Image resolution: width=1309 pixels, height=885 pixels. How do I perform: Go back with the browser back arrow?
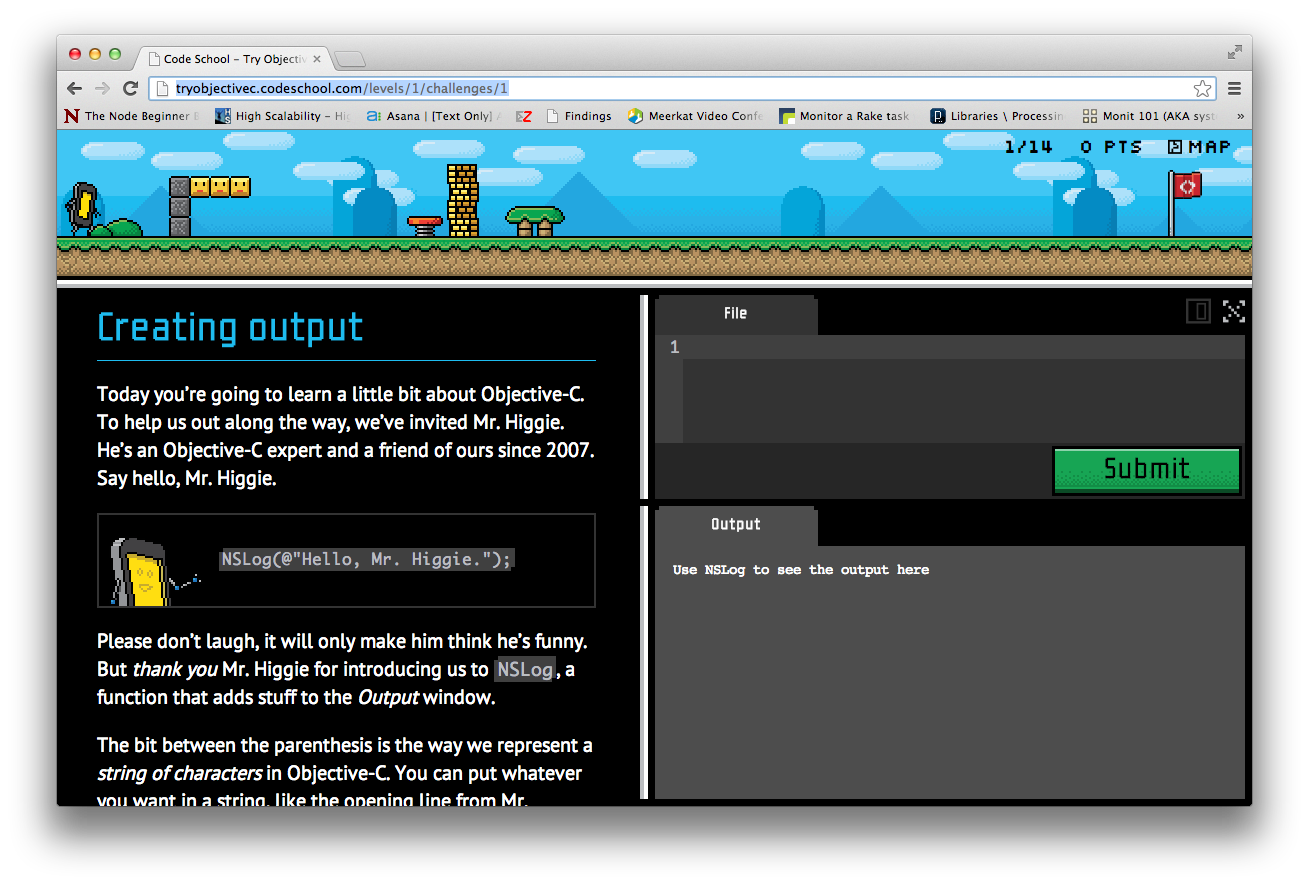(75, 88)
